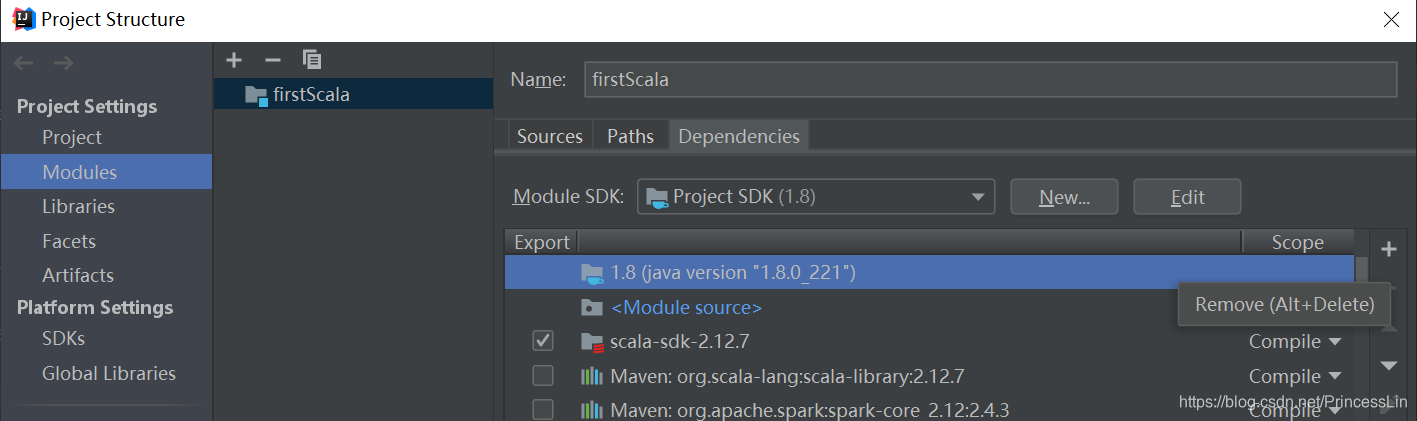Click the scala-library Maven icon
1417x421 pixels.
pos(592,377)
